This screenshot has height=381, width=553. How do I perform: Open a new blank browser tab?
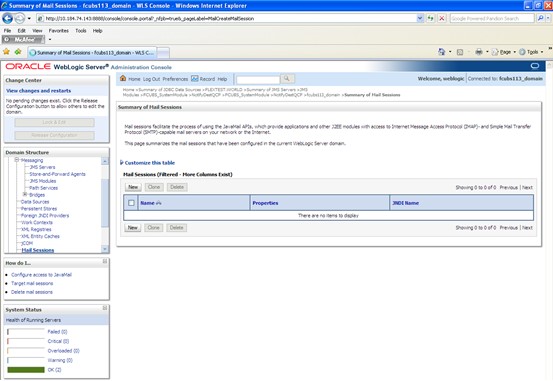click(163, 53)
